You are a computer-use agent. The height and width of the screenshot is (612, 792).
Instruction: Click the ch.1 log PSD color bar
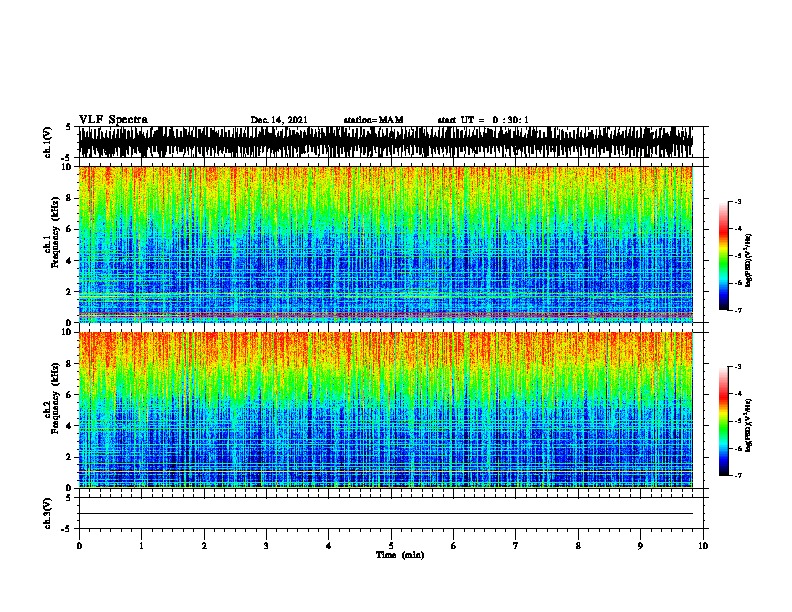pyautogui.click(x=724, y=256)
